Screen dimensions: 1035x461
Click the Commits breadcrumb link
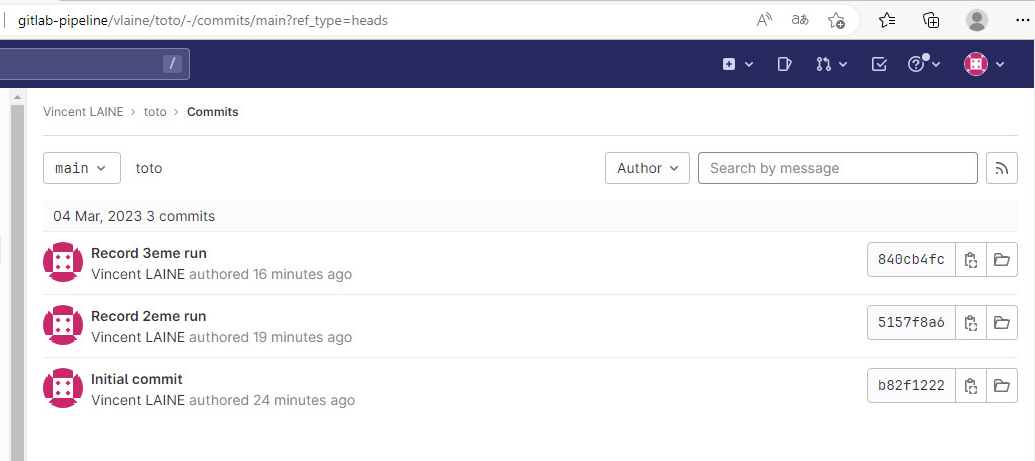[213, 112]
